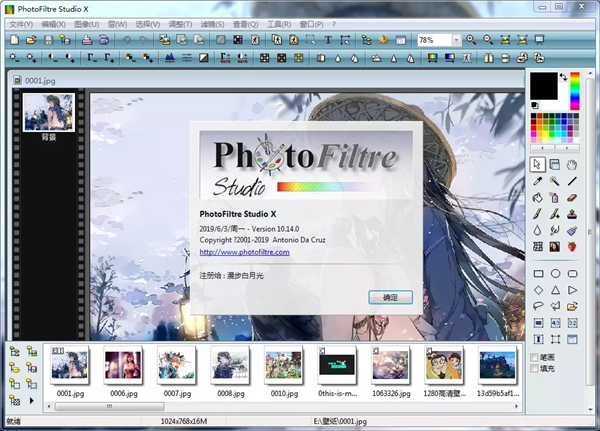The height and width of the screenshot is (431, 600).
Task: Select the eyedropper tool in the tool palette
Action: pyautogui.click(x=537, y=181)
